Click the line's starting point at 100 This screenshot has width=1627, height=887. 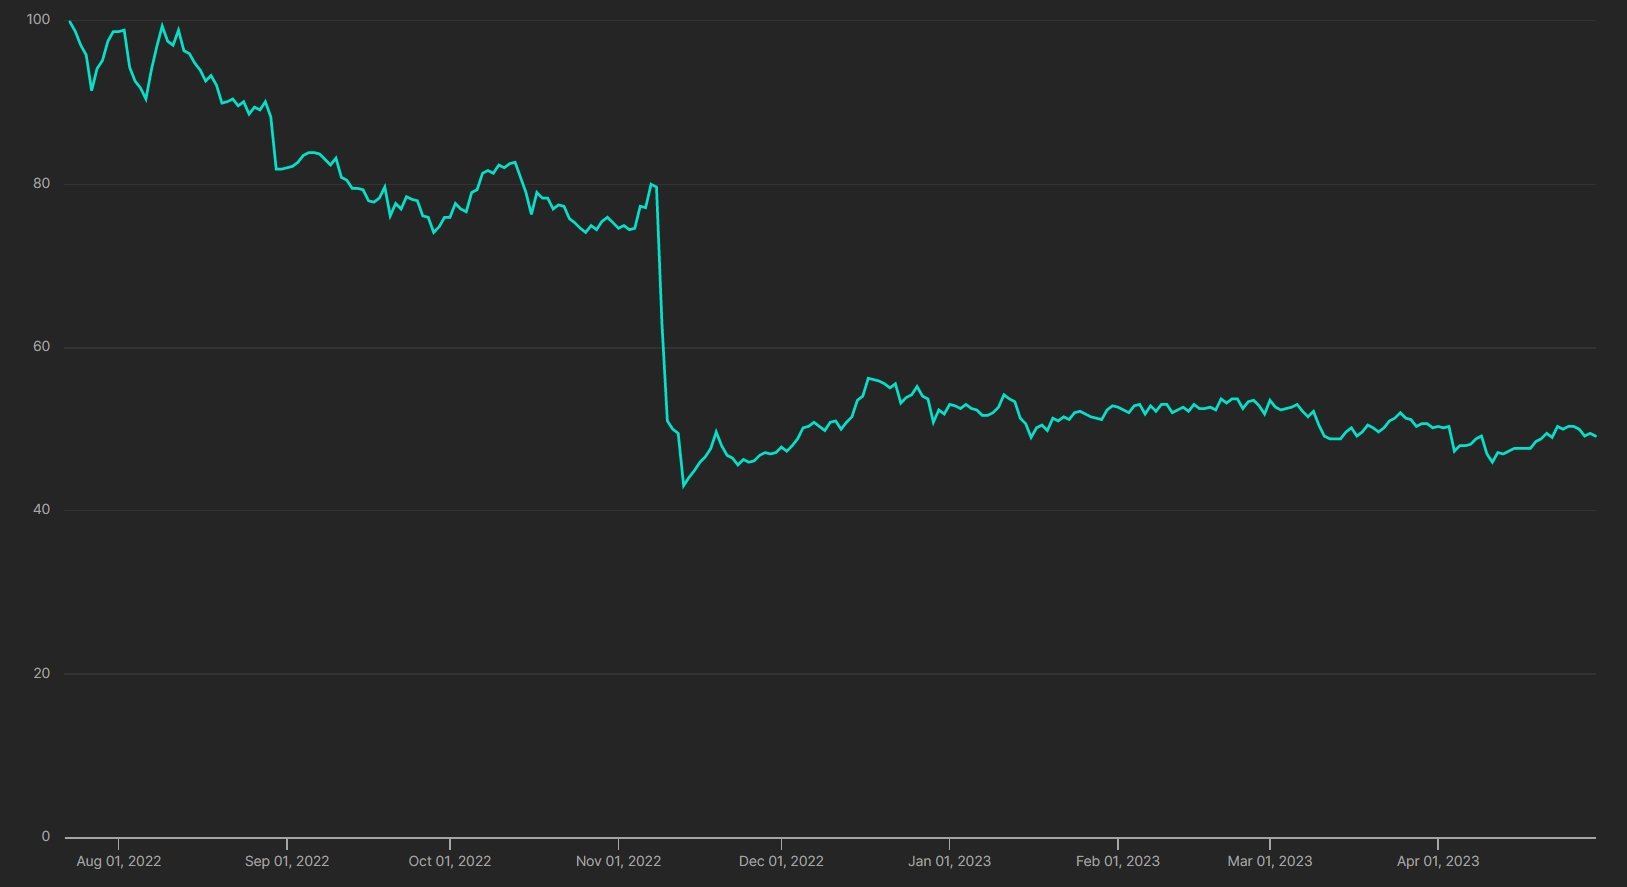pyautogui.click(x=69, y=21)
